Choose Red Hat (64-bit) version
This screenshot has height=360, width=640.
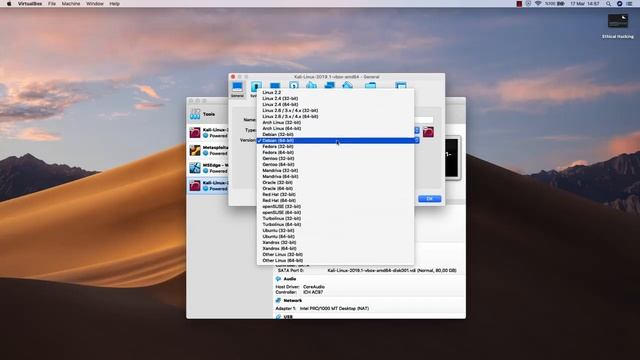point(336,200)
